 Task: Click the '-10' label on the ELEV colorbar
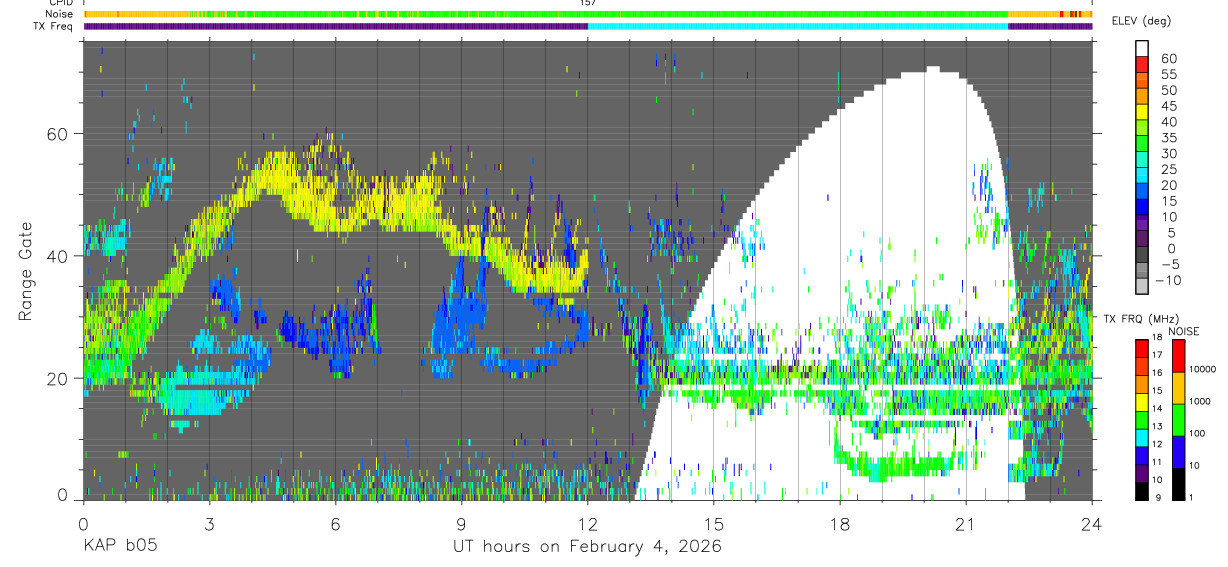click(x=1169, y=280)
